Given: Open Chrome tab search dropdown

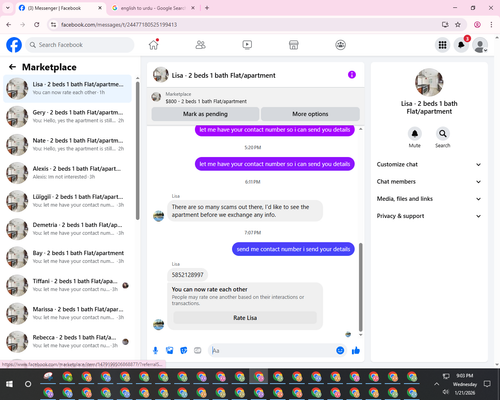Looking at the screenshot, I should pyautogui.click(x=8, y=8).
